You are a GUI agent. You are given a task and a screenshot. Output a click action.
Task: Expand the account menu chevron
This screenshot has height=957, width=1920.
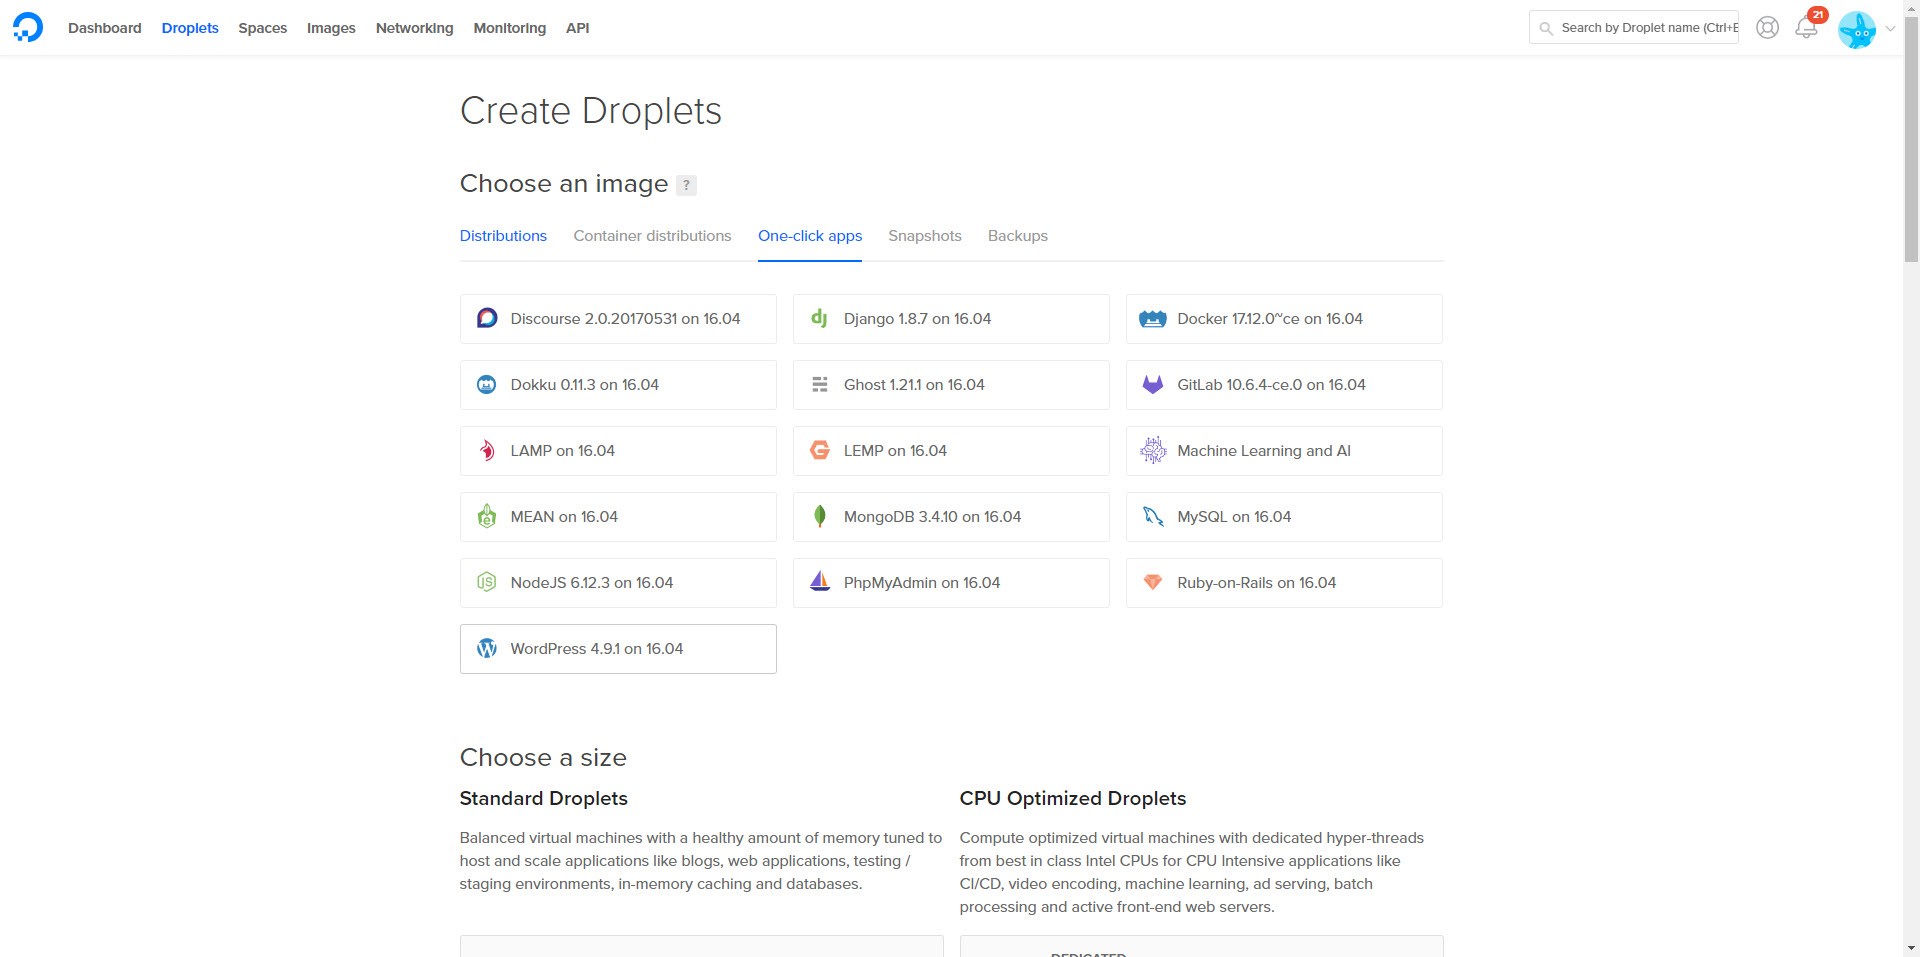click(1890, 29)
